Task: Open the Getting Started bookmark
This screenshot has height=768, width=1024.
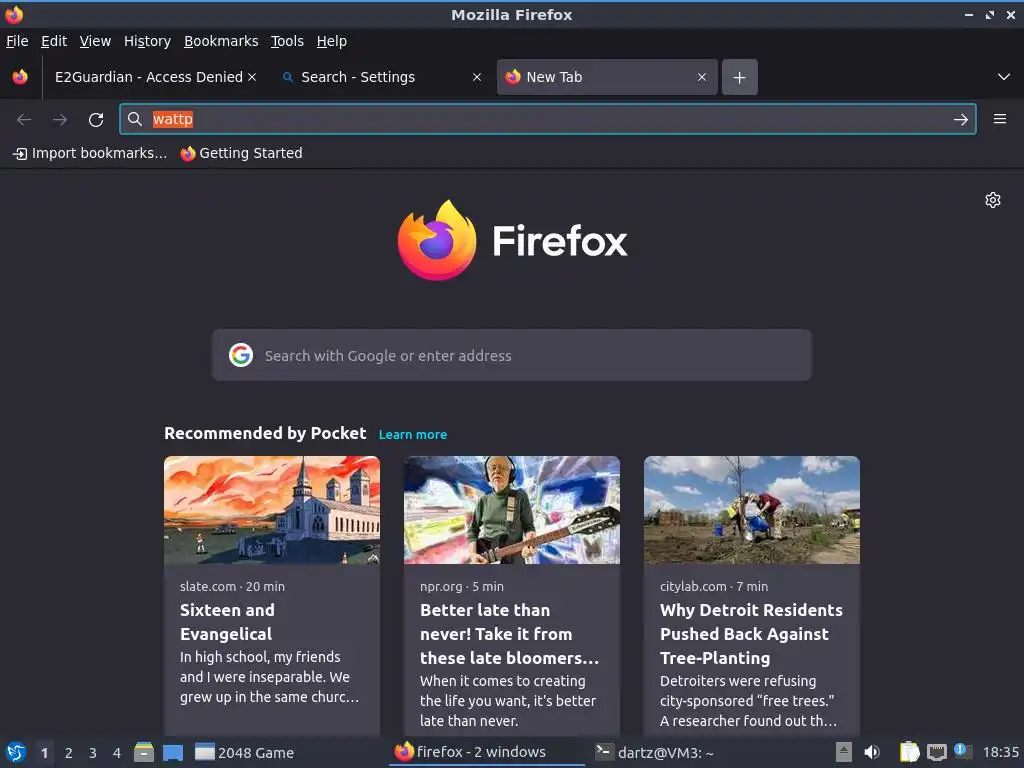Action: pos(242,153)
